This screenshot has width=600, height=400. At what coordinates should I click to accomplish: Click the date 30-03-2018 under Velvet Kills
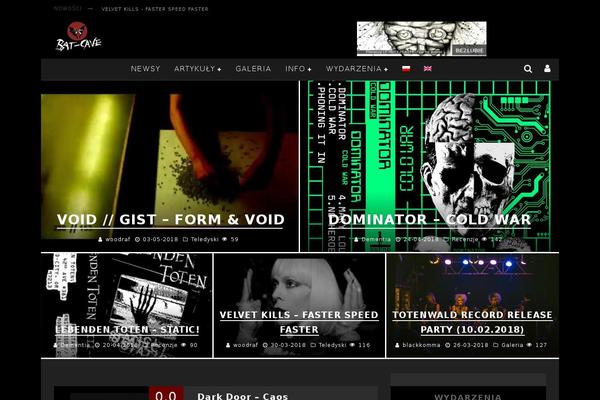point(288,345)
